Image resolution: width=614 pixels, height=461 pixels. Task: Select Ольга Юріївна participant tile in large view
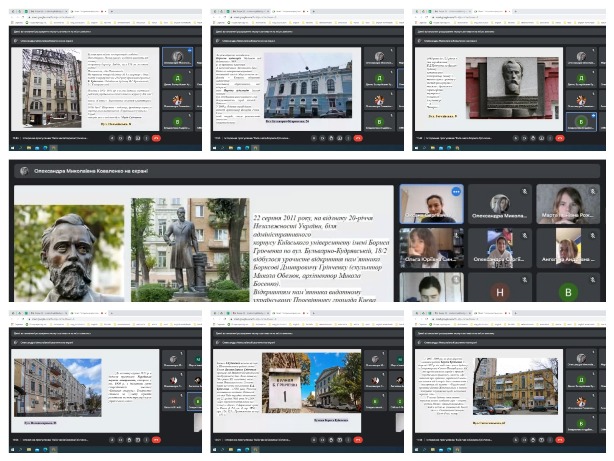[432, 248]
